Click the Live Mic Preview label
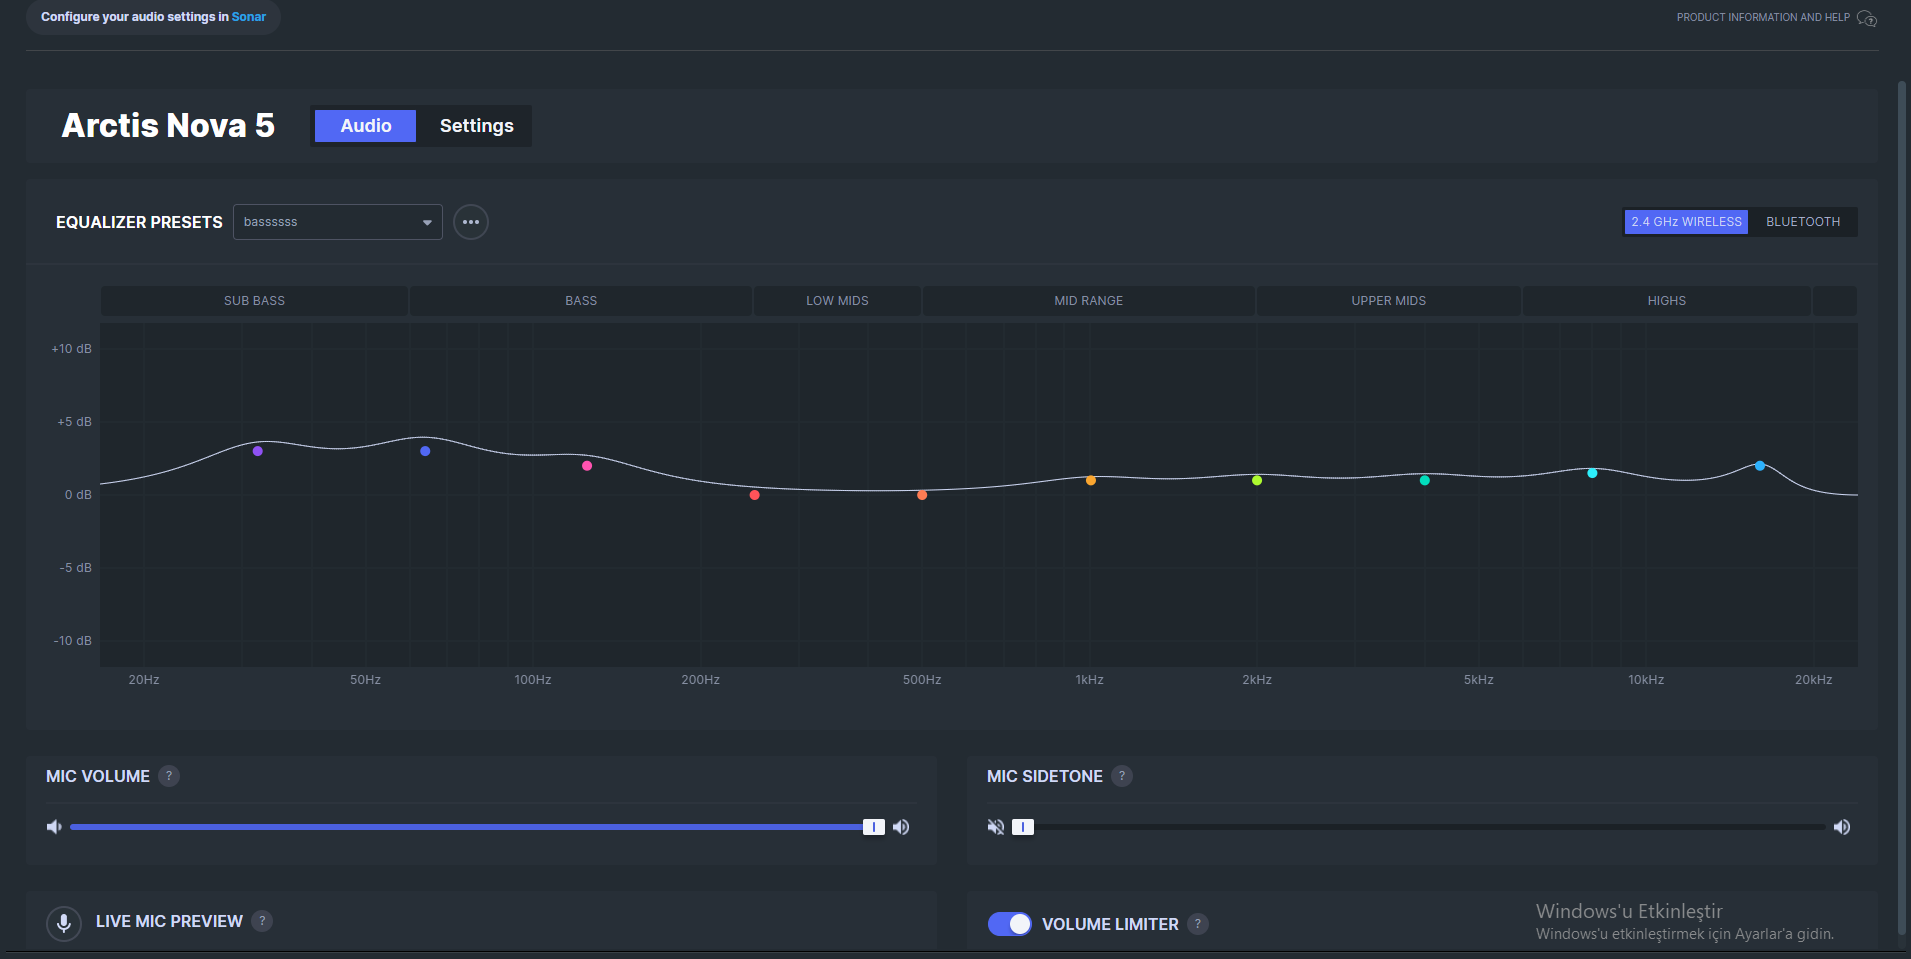 tap(169, 921)
